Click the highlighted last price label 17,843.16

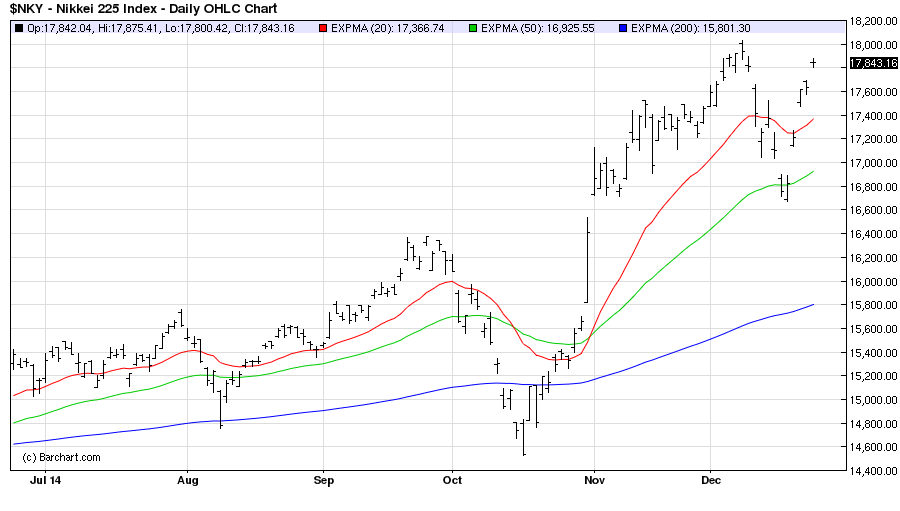(873, 63)
